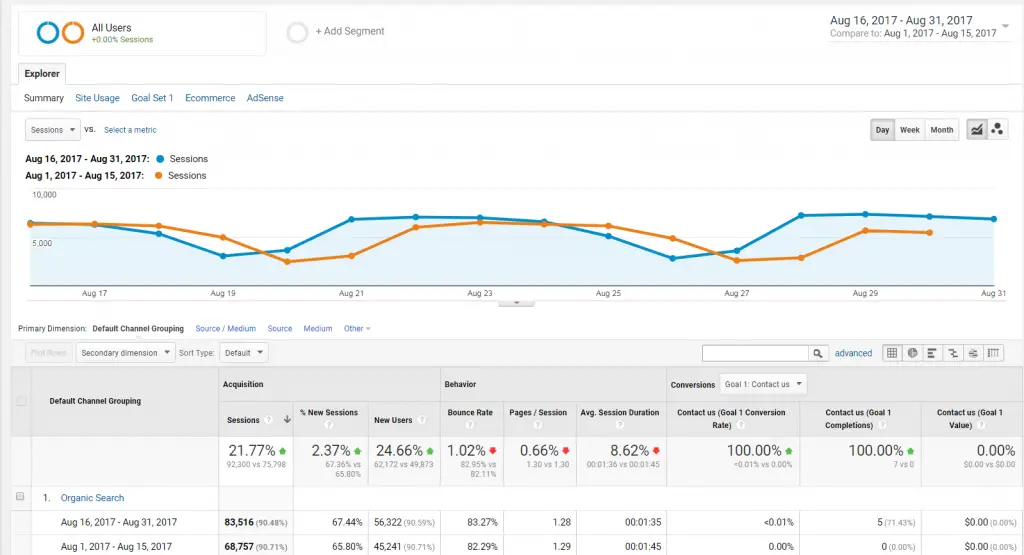Screen dimensions: 1024x555
Task: Open the Secondary dimension dropdown
Action: click(125, 353)
